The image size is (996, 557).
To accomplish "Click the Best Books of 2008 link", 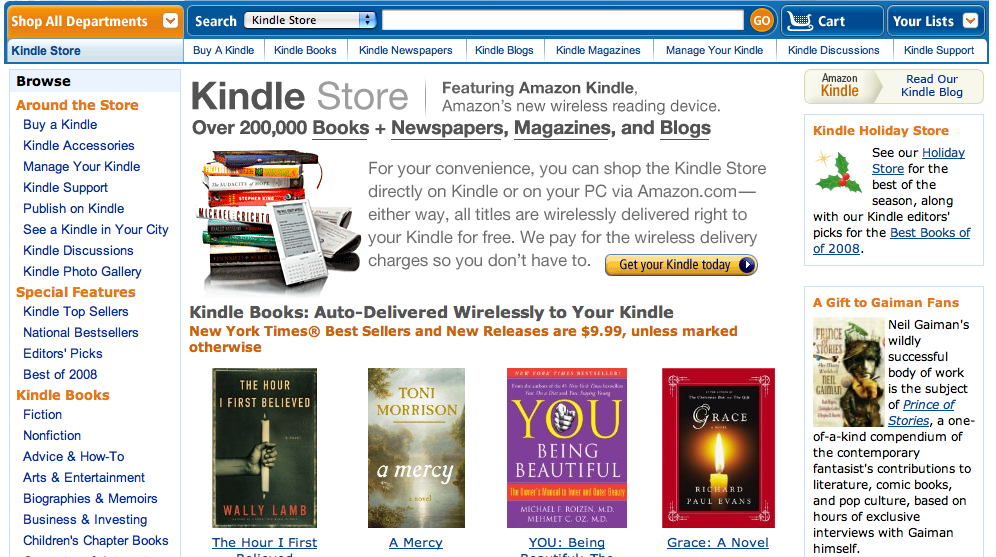I will [892, 241].
